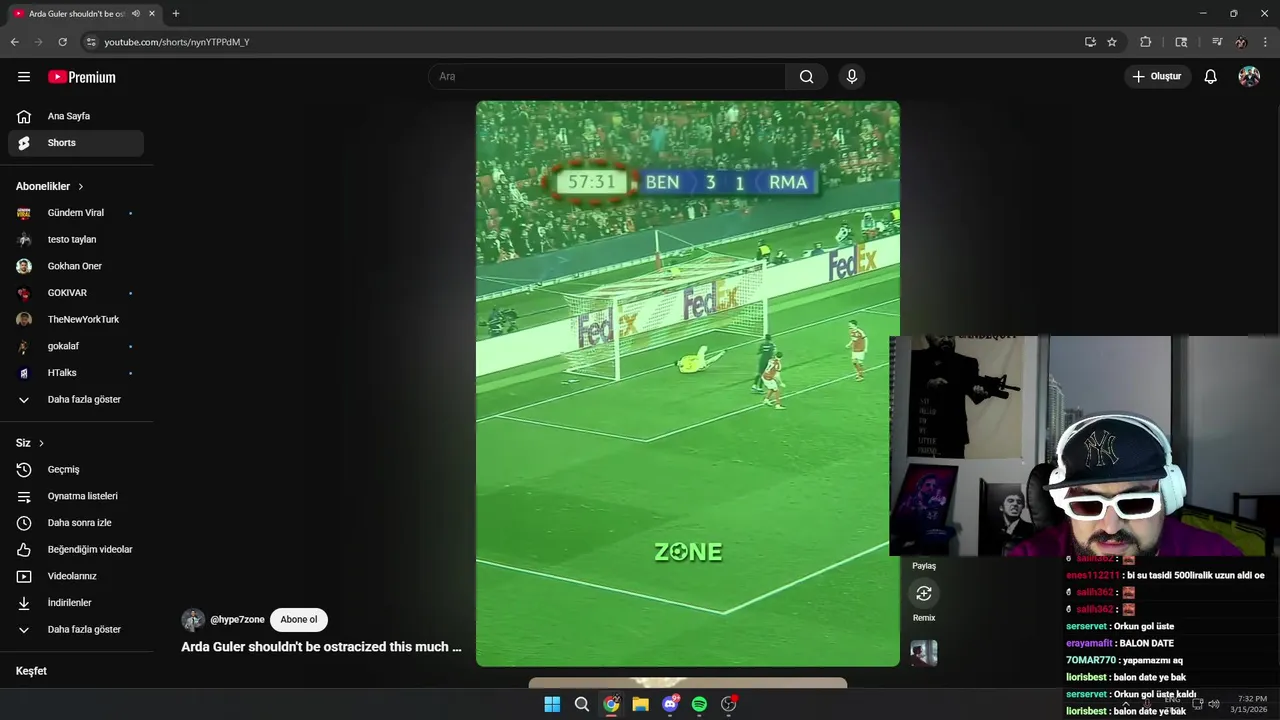
Task: Open File Explorer from the taskbar
Action: click(x=640, y=704)
